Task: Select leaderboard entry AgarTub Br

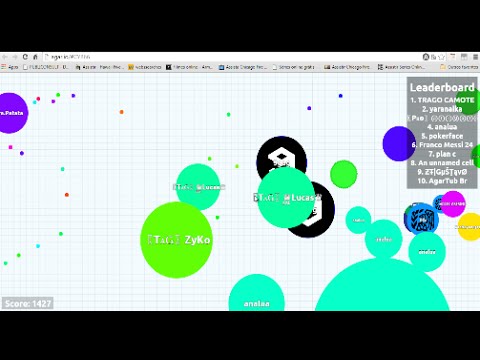Action: (x=442, y=181)
